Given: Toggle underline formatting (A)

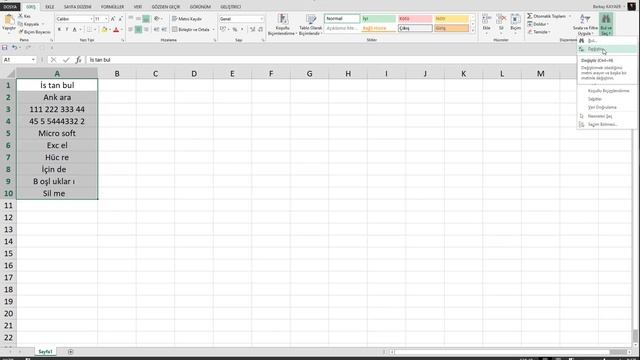Looking at the screenshot, I should point(75,29).
